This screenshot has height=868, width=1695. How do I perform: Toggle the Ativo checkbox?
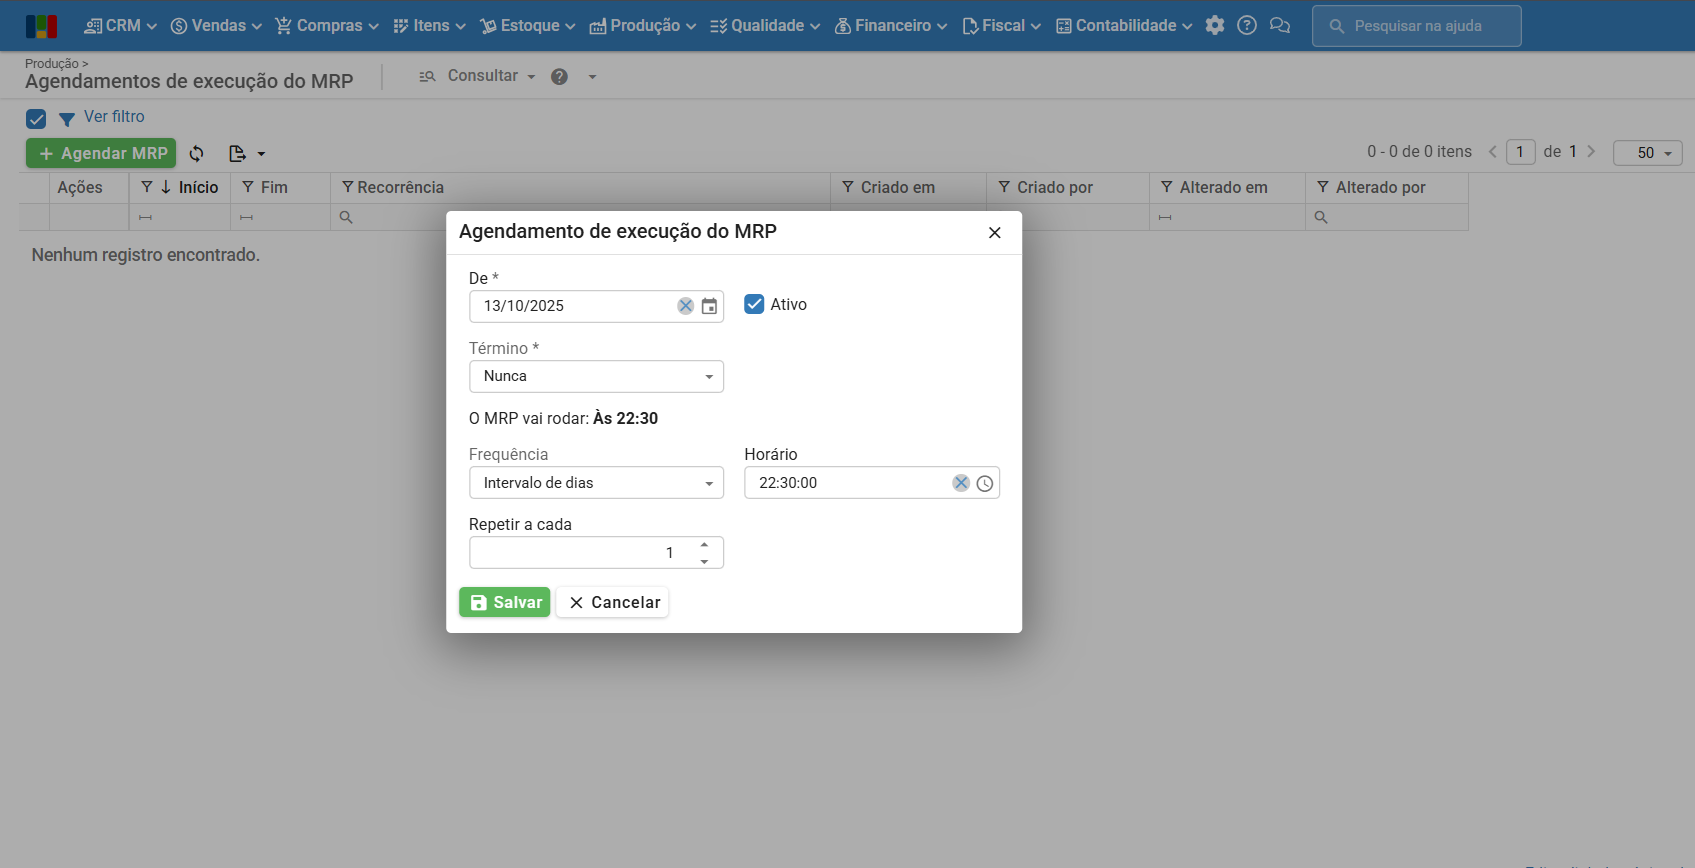click(754, 304)
